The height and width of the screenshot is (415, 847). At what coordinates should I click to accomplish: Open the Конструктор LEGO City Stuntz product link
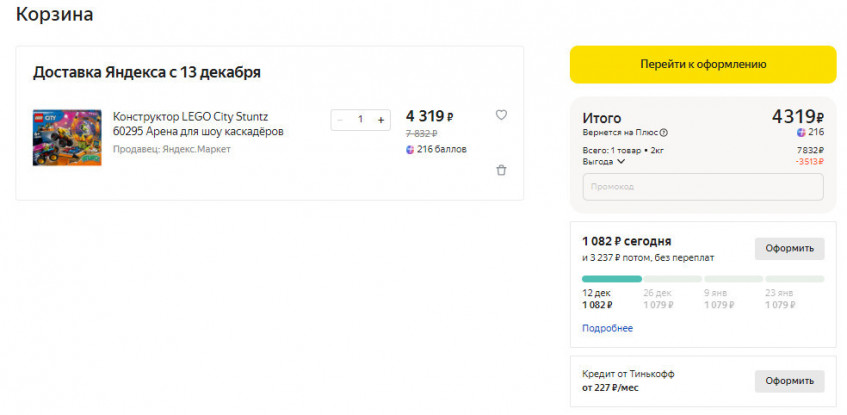coord(198,124)
